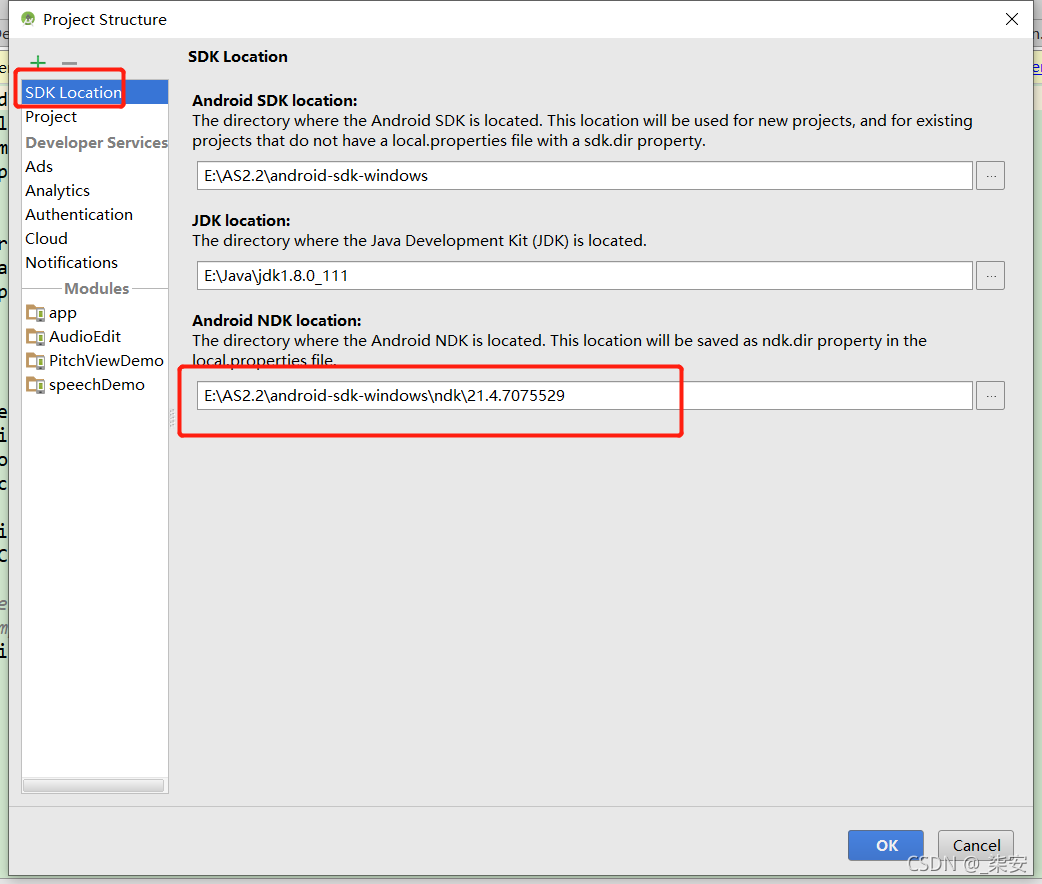Select the app module
The height and width of the screenshot is (884, 1042).
point(62,312)
